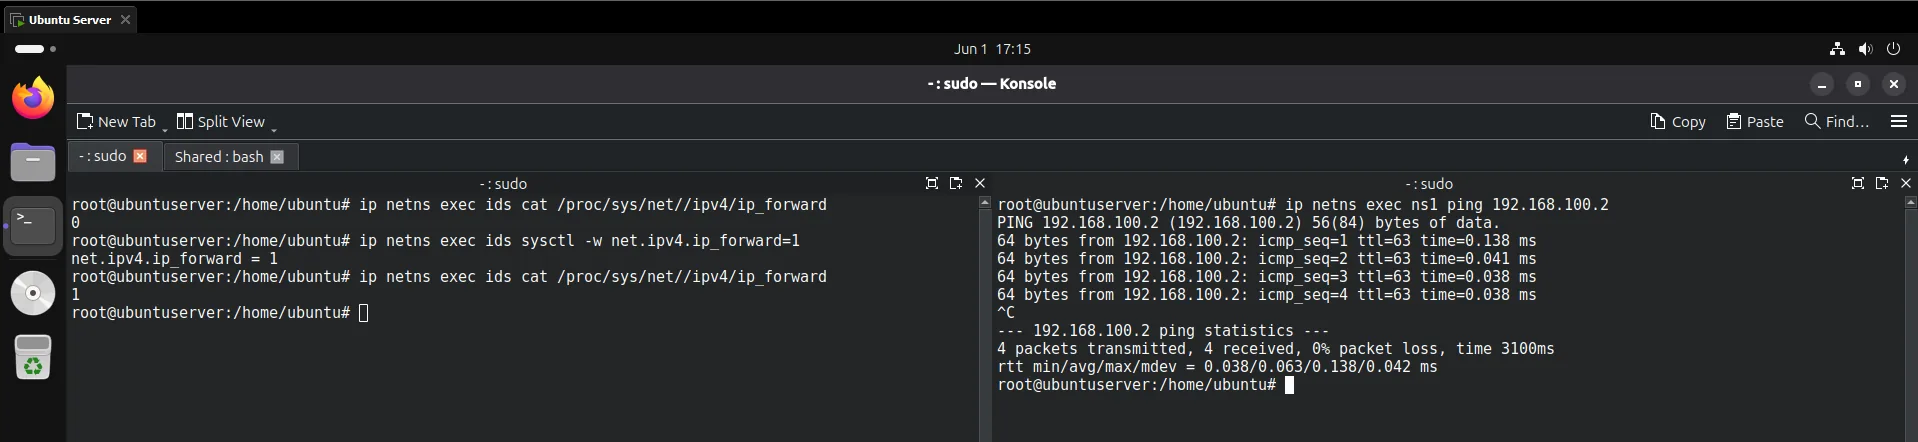
Task: Close the right split terminal pane
Action: click(x=1906, y=184)
